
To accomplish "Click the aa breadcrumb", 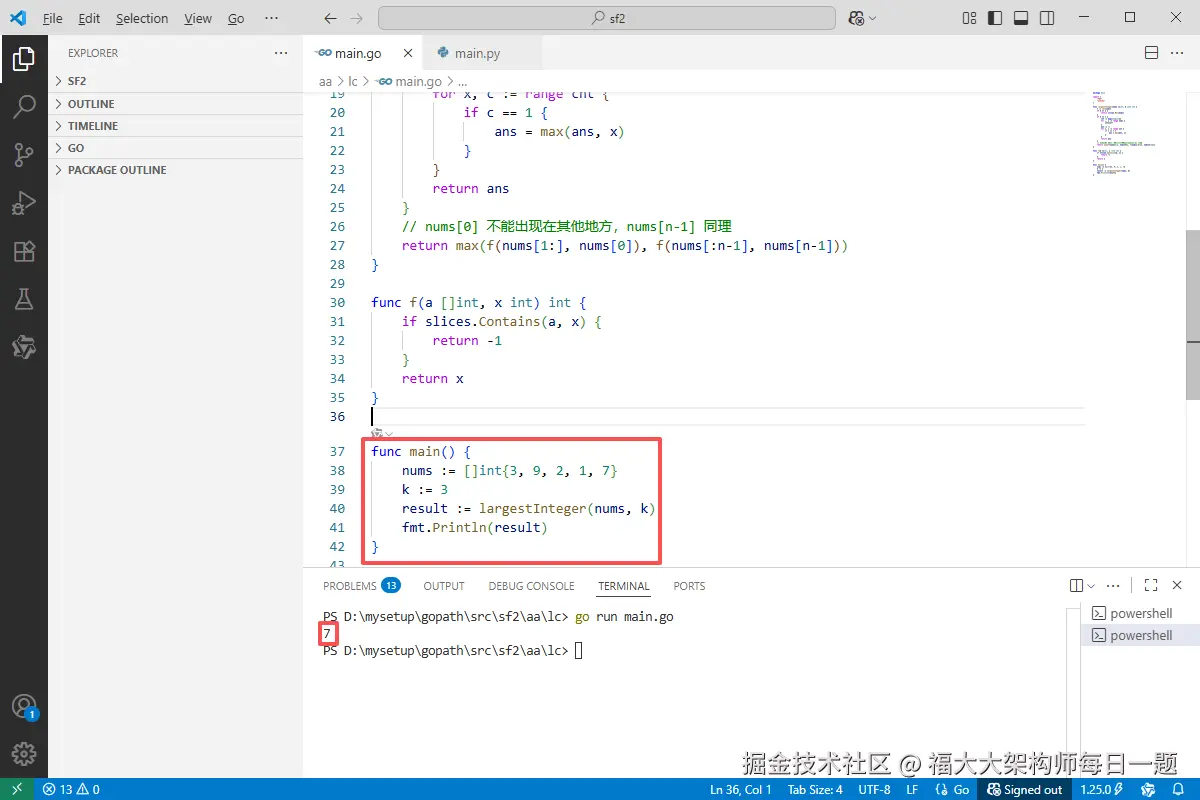I will [325, 81].
